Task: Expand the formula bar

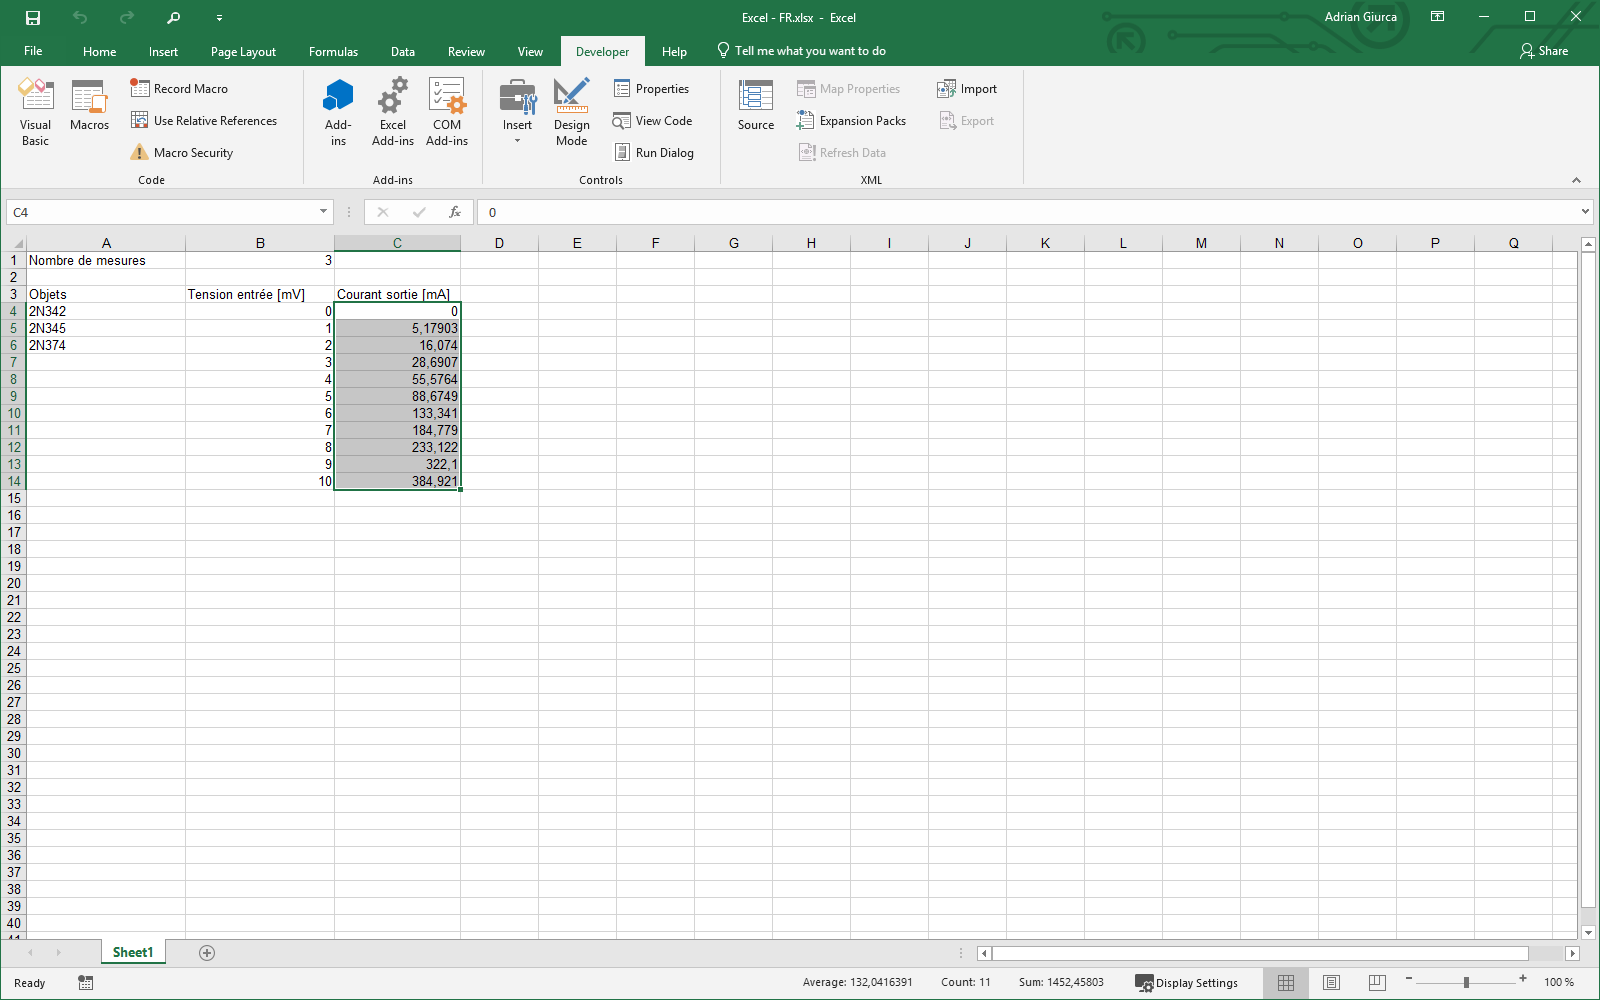Action: [x=1585, y=212]
